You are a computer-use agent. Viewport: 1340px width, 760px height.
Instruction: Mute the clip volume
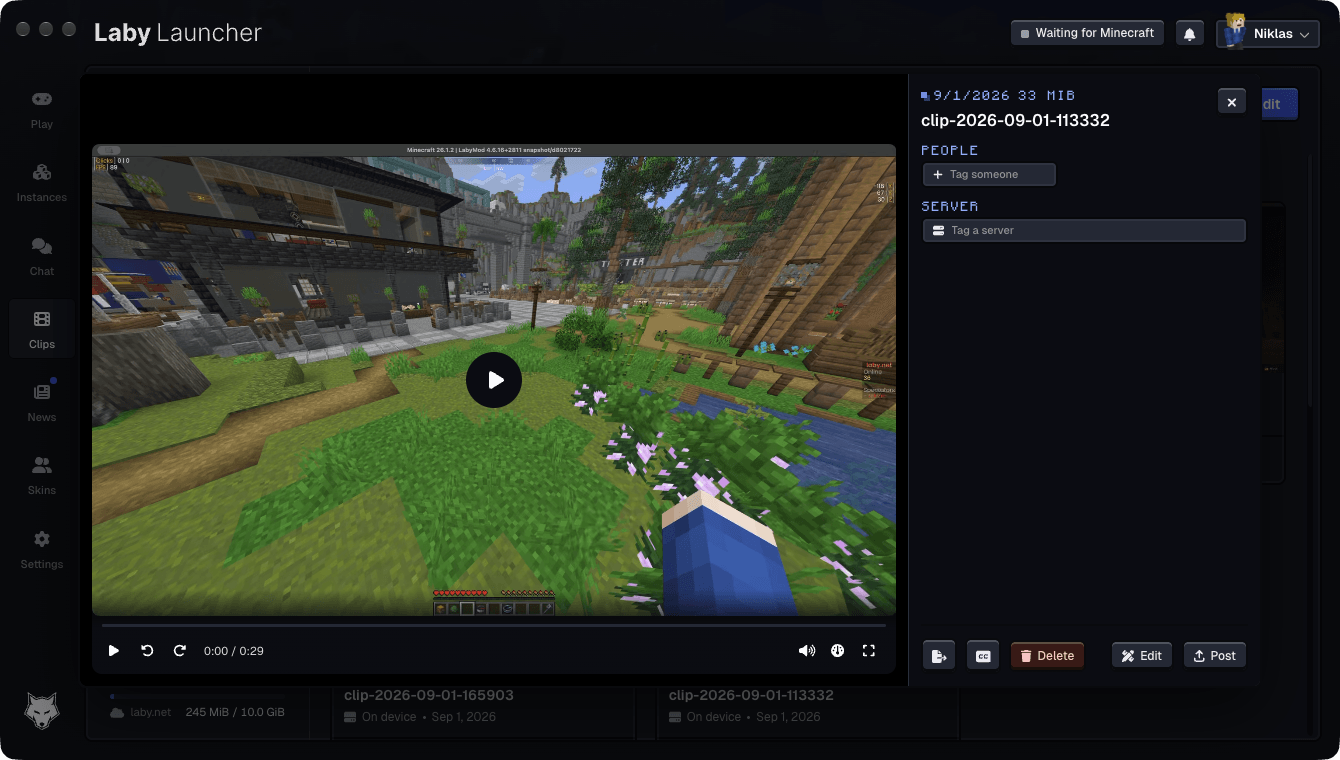coord(806,651)
